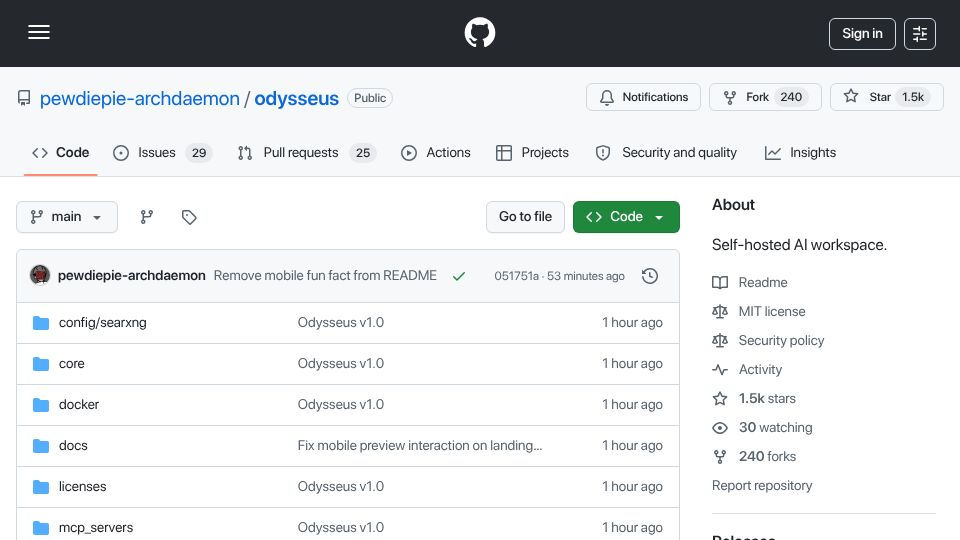Open Odysseus v1.0 commit in docker row
Screen dimensions: 960x540
click(x=340, y=405)
